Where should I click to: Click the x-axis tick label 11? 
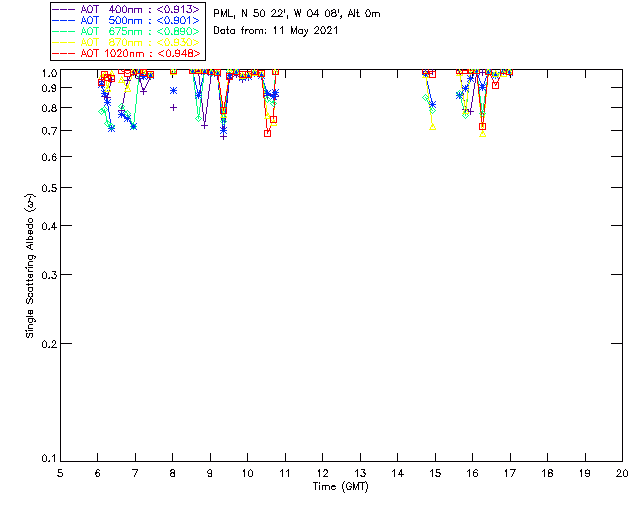[x=285, y=473]
